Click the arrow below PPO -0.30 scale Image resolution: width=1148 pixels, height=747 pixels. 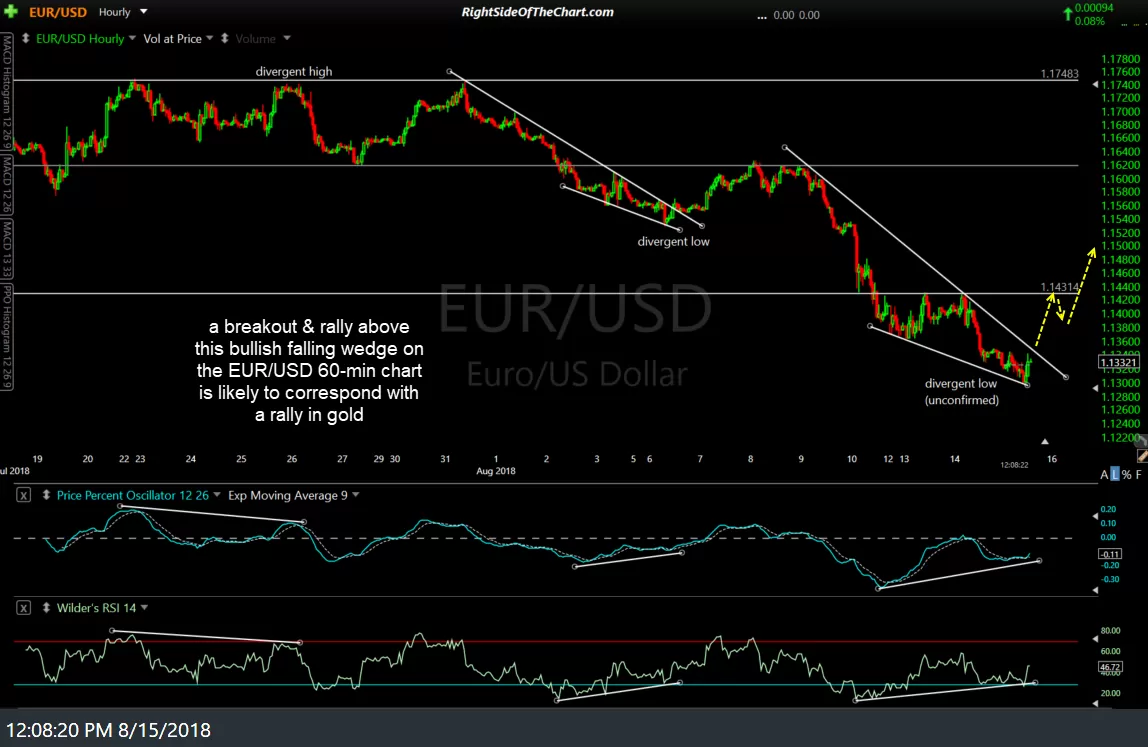coord(1095,590)
